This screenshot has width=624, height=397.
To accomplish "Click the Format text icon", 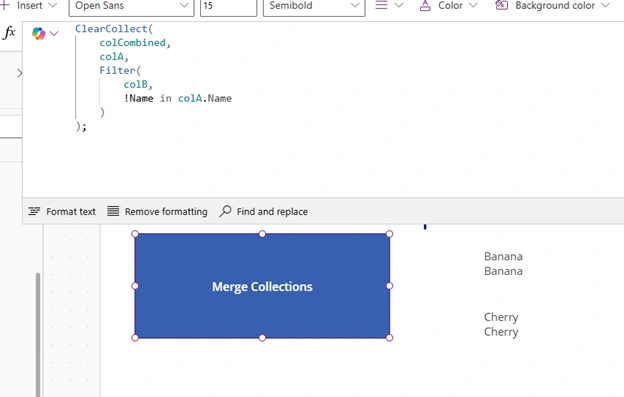I will click(x=34, y=211).
